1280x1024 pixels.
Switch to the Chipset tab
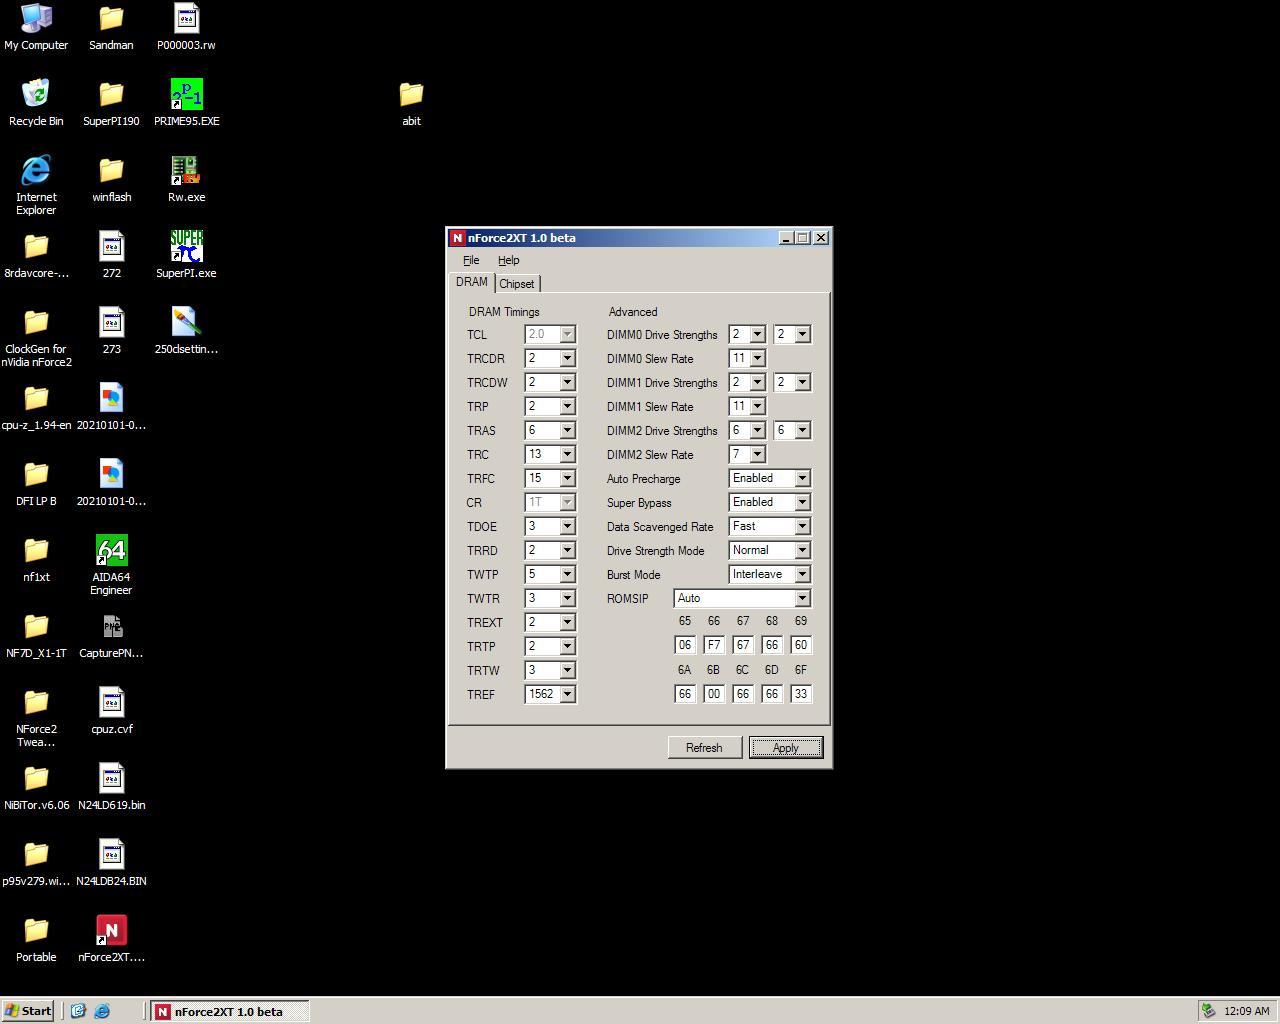[x=517, y=284]
